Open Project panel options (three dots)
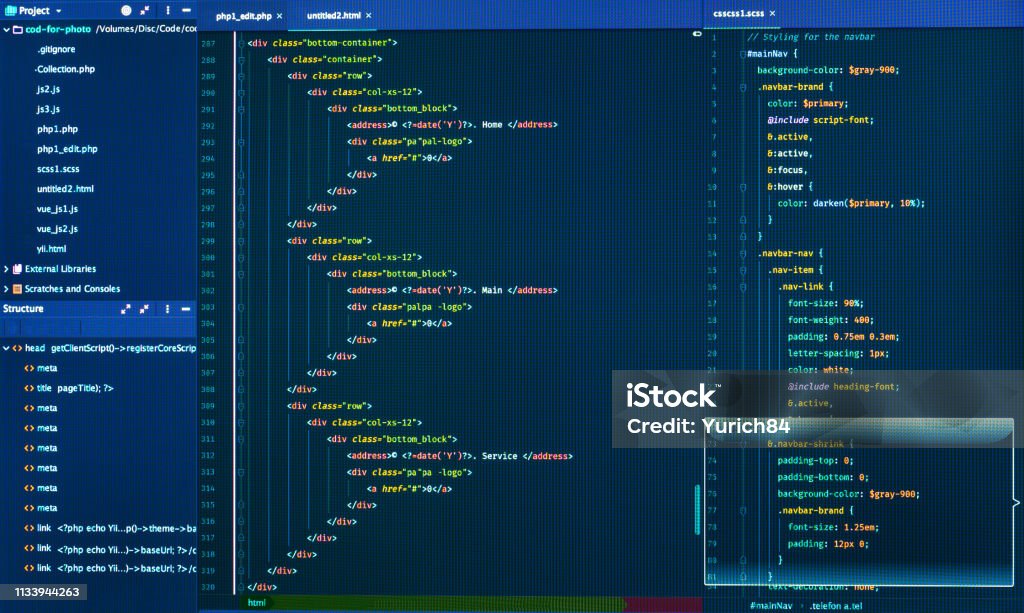The height and width of the screenshot is (613, 1024). pos(168,10)
